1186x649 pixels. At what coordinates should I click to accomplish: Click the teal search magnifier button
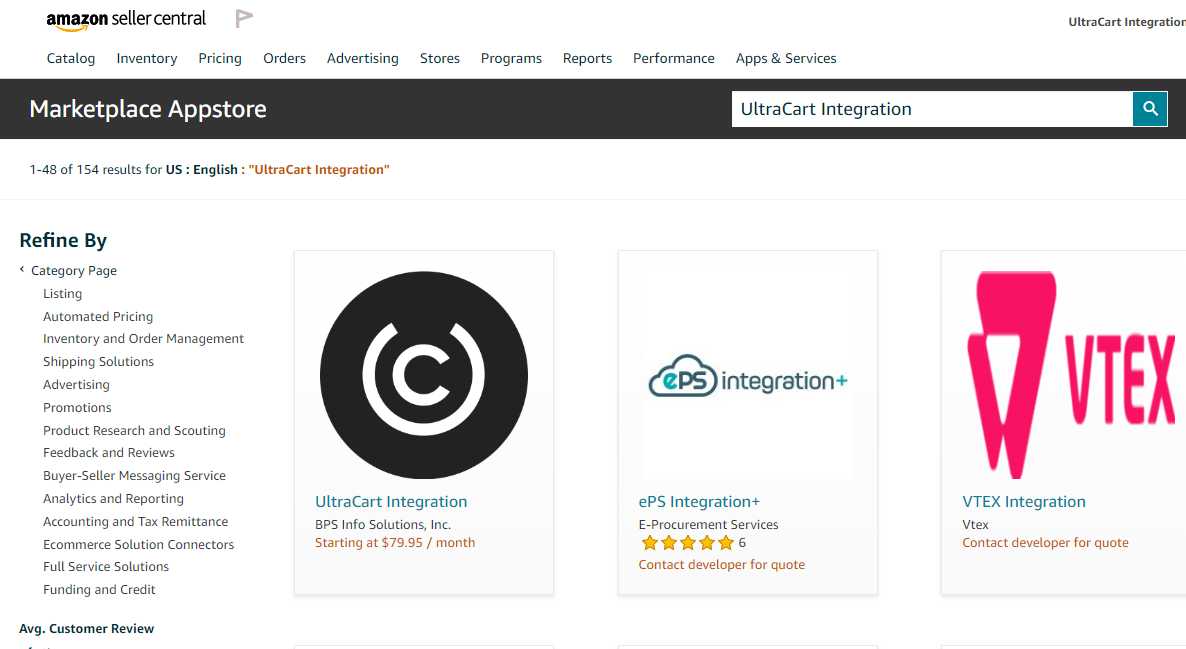pos(1150,109)
